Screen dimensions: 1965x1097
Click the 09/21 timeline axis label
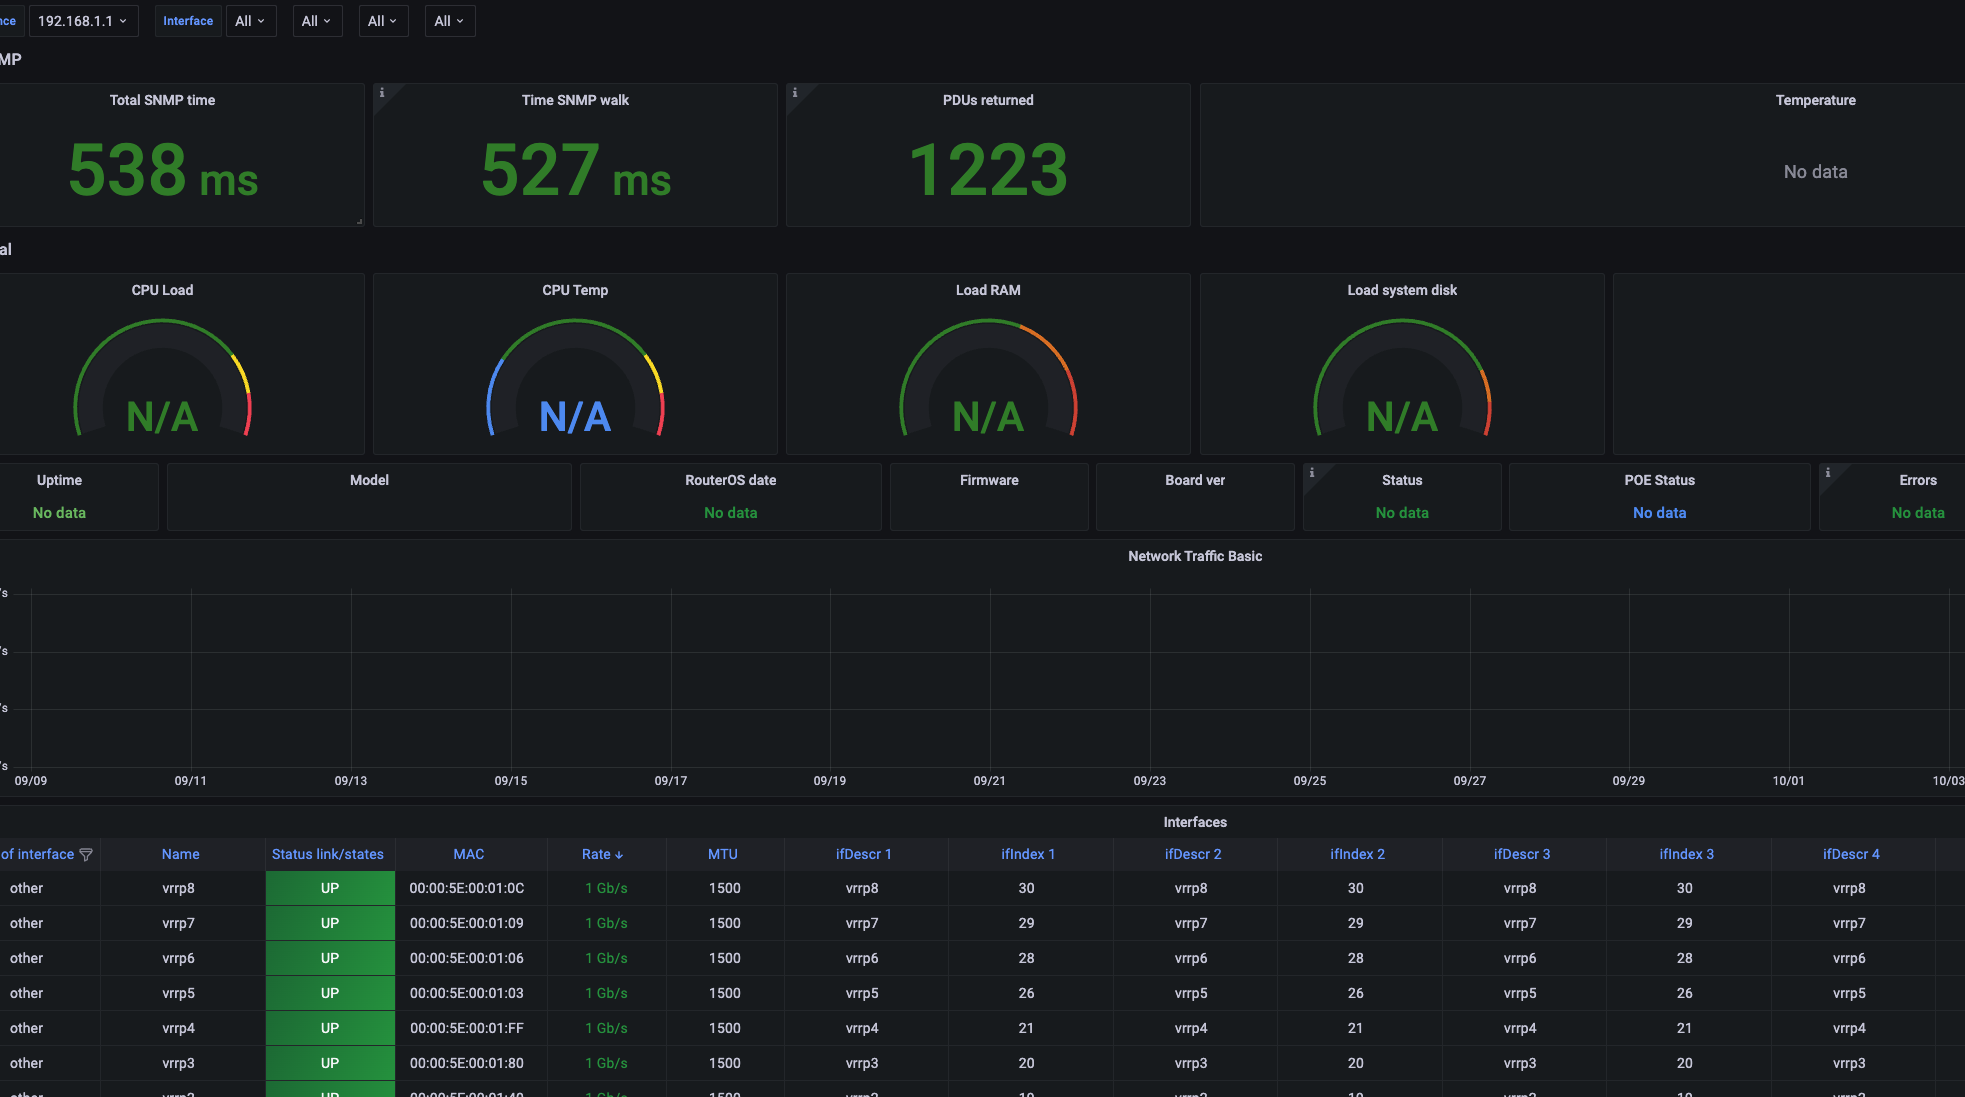[989, 781]
